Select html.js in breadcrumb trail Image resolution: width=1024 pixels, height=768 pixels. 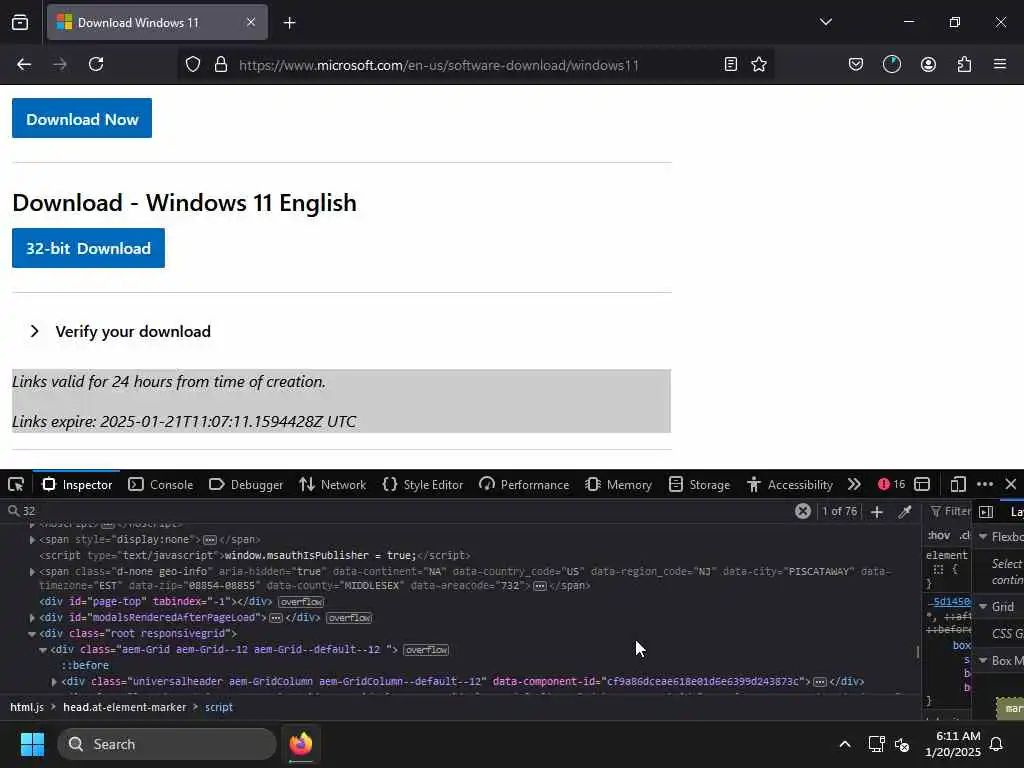[27, 707]
